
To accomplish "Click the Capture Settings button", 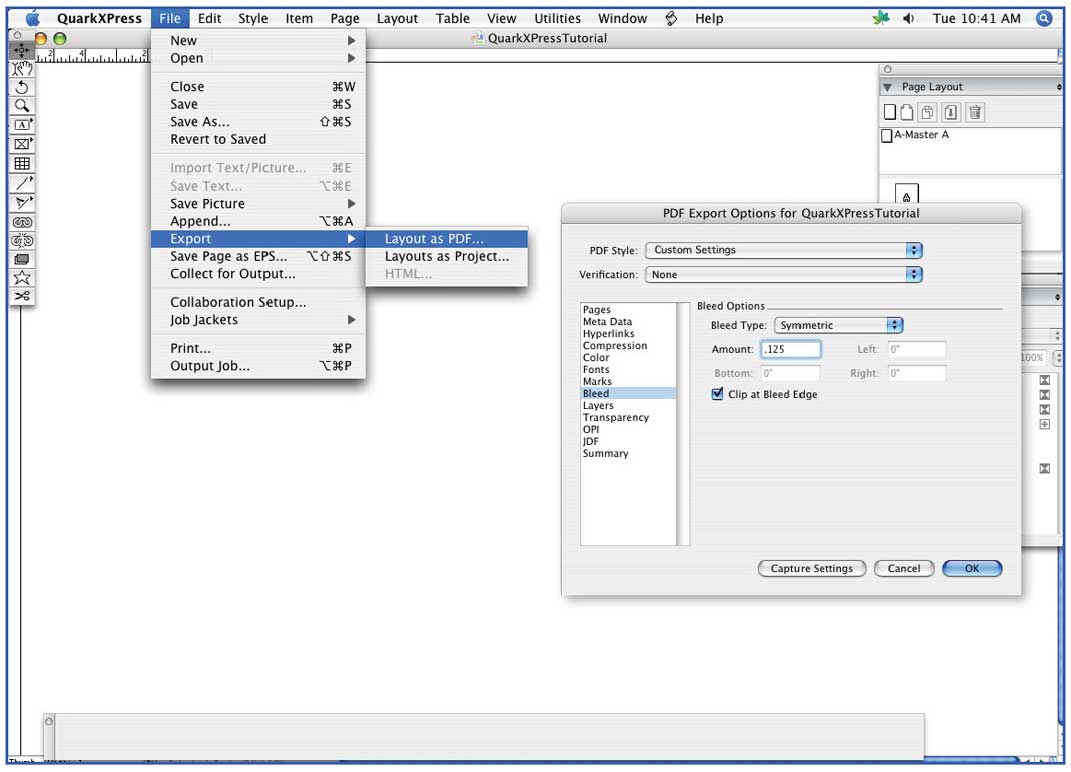I will tap(811, 568).
